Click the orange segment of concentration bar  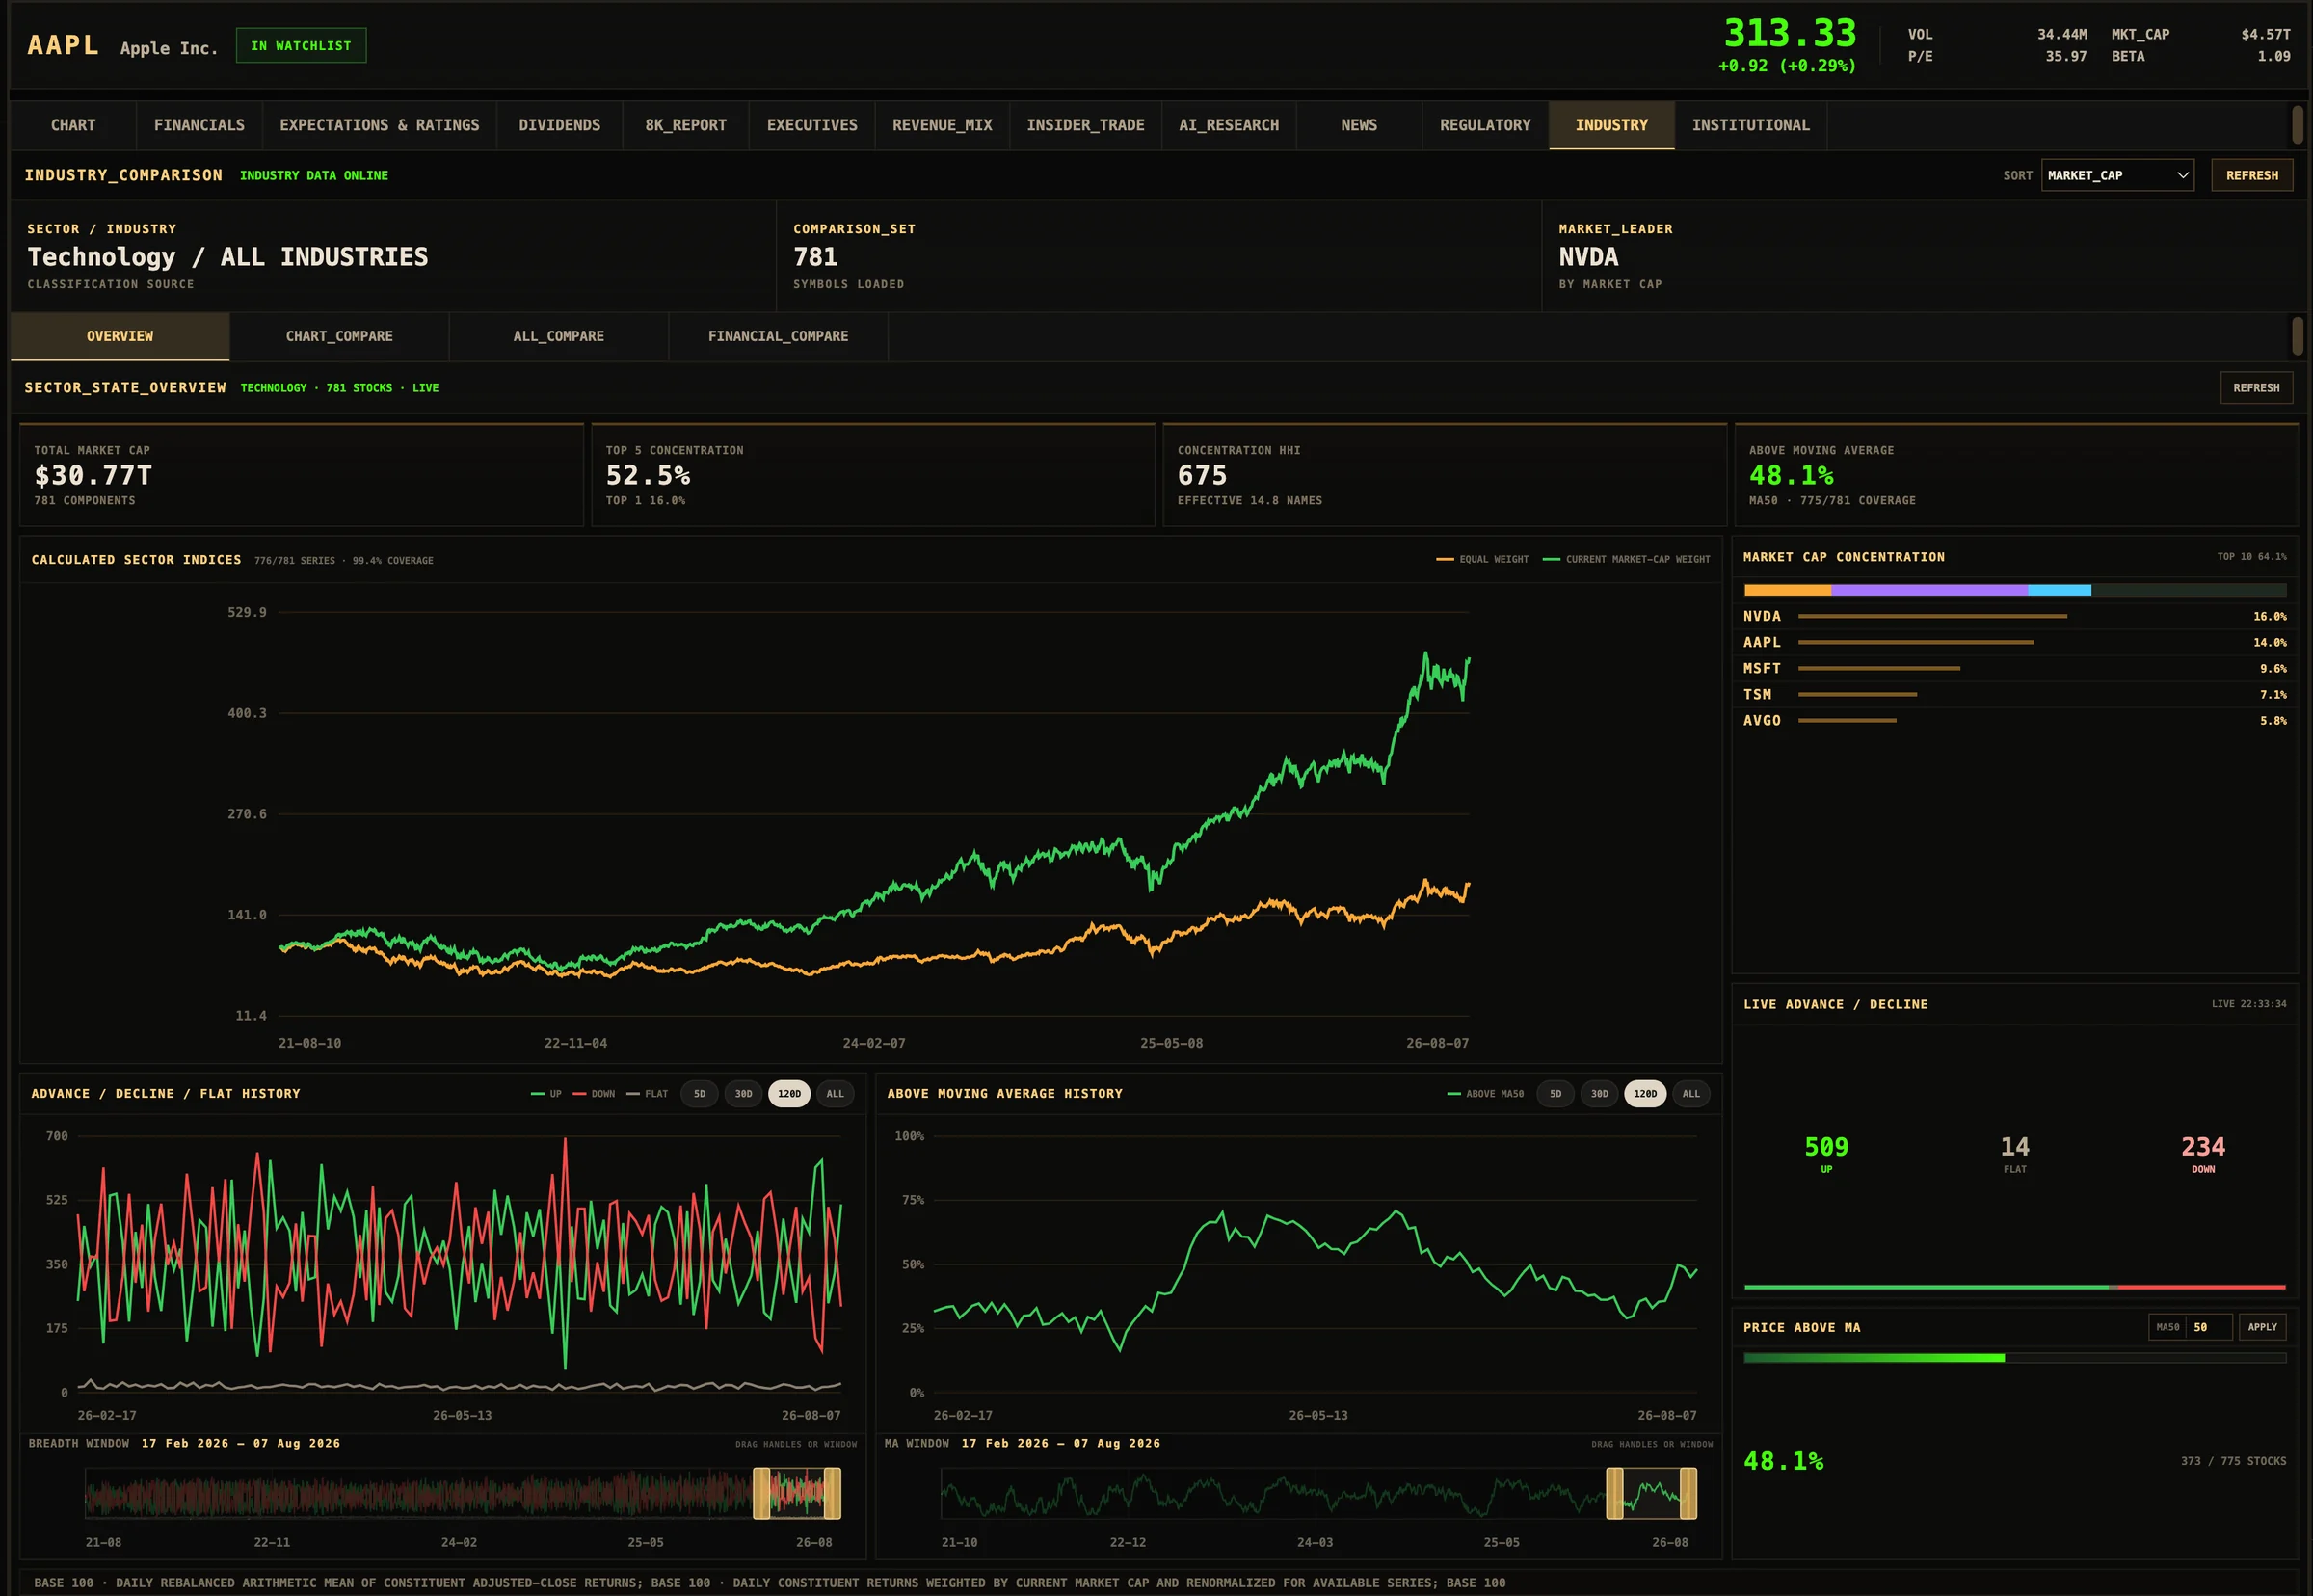1787,590
